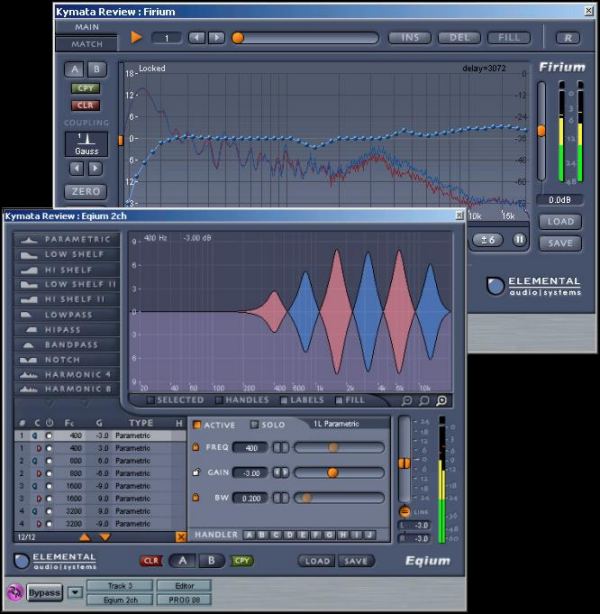
Task: Toggle the BW lock icon
Action: [196, 497]
